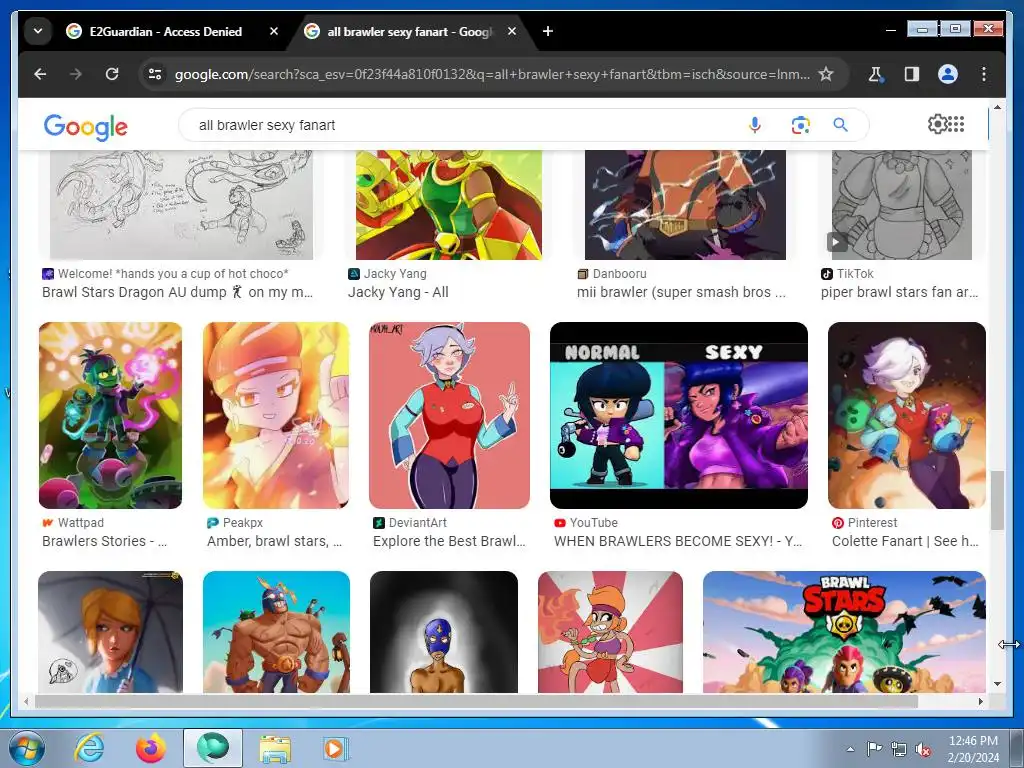Open Peakpx Amber brawl stars thumbnail
The width and height of the screenshot is (1024, 768).
pyautogui.click(x=276, y=415)
